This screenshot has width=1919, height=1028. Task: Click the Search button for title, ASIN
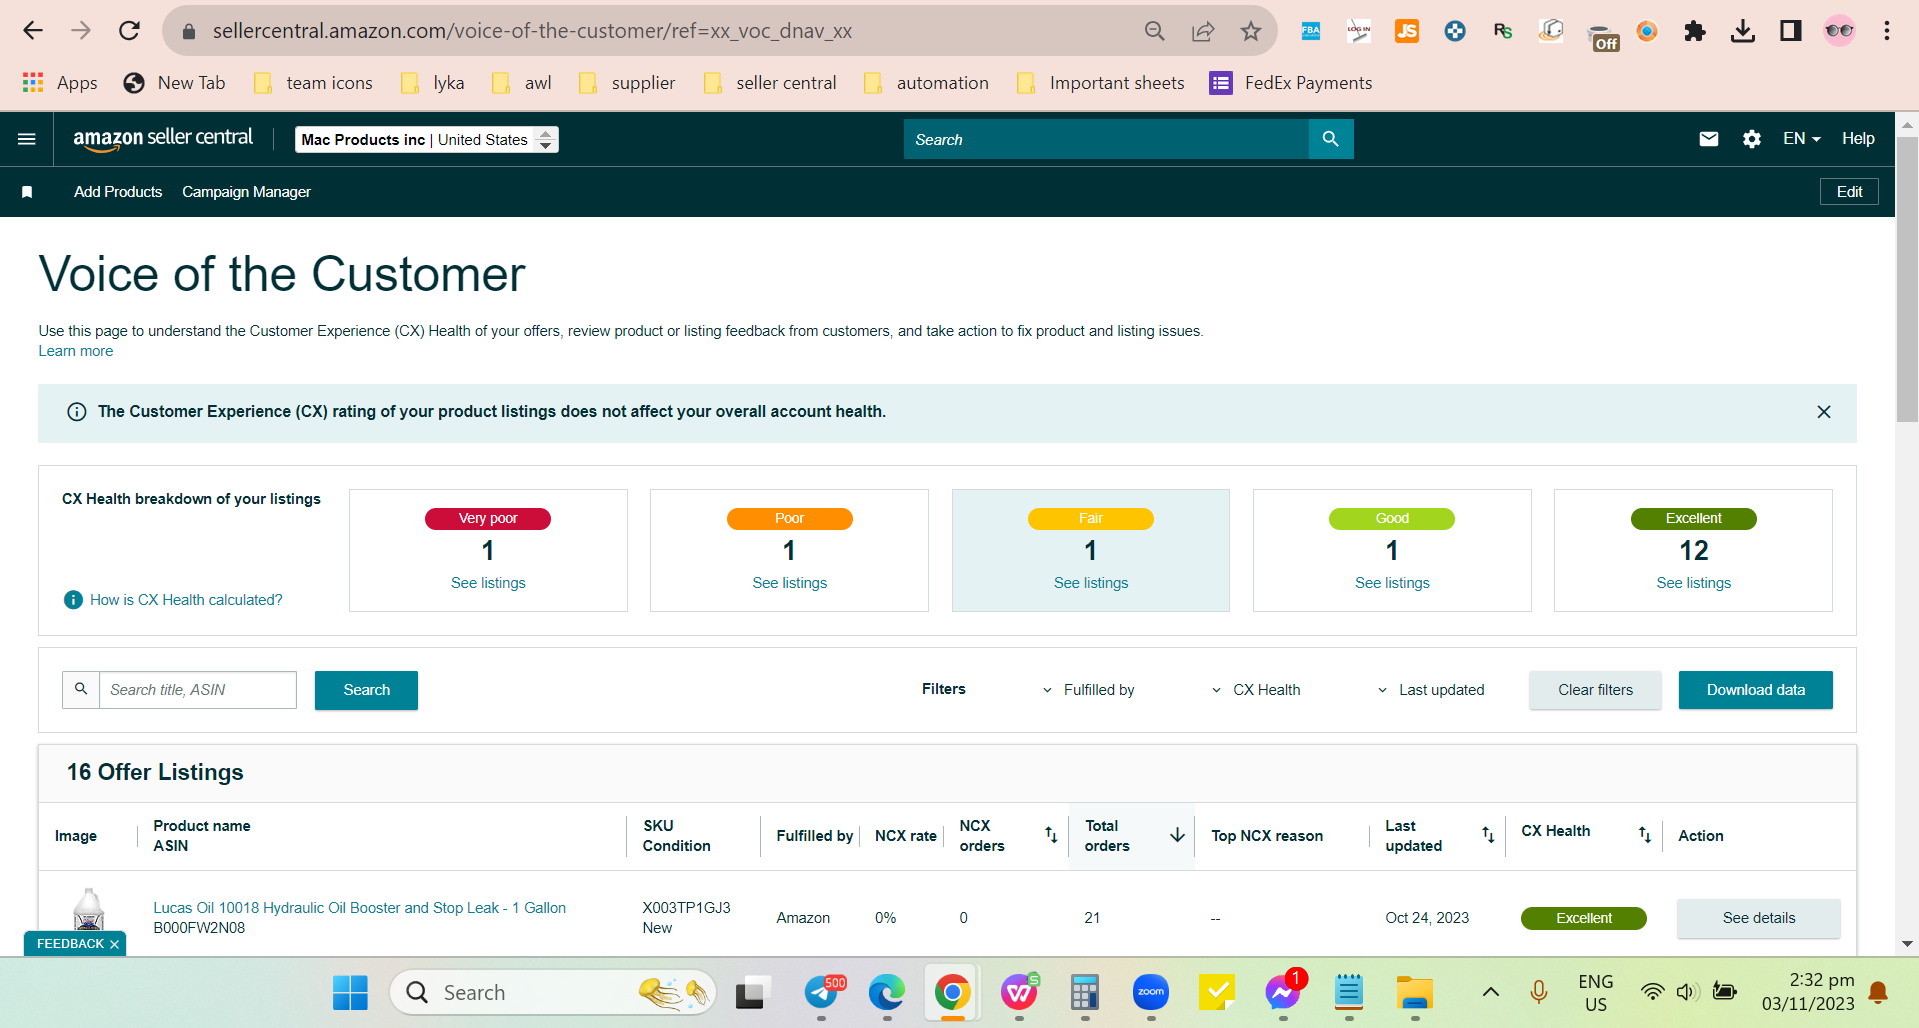(x=366, y=690)
